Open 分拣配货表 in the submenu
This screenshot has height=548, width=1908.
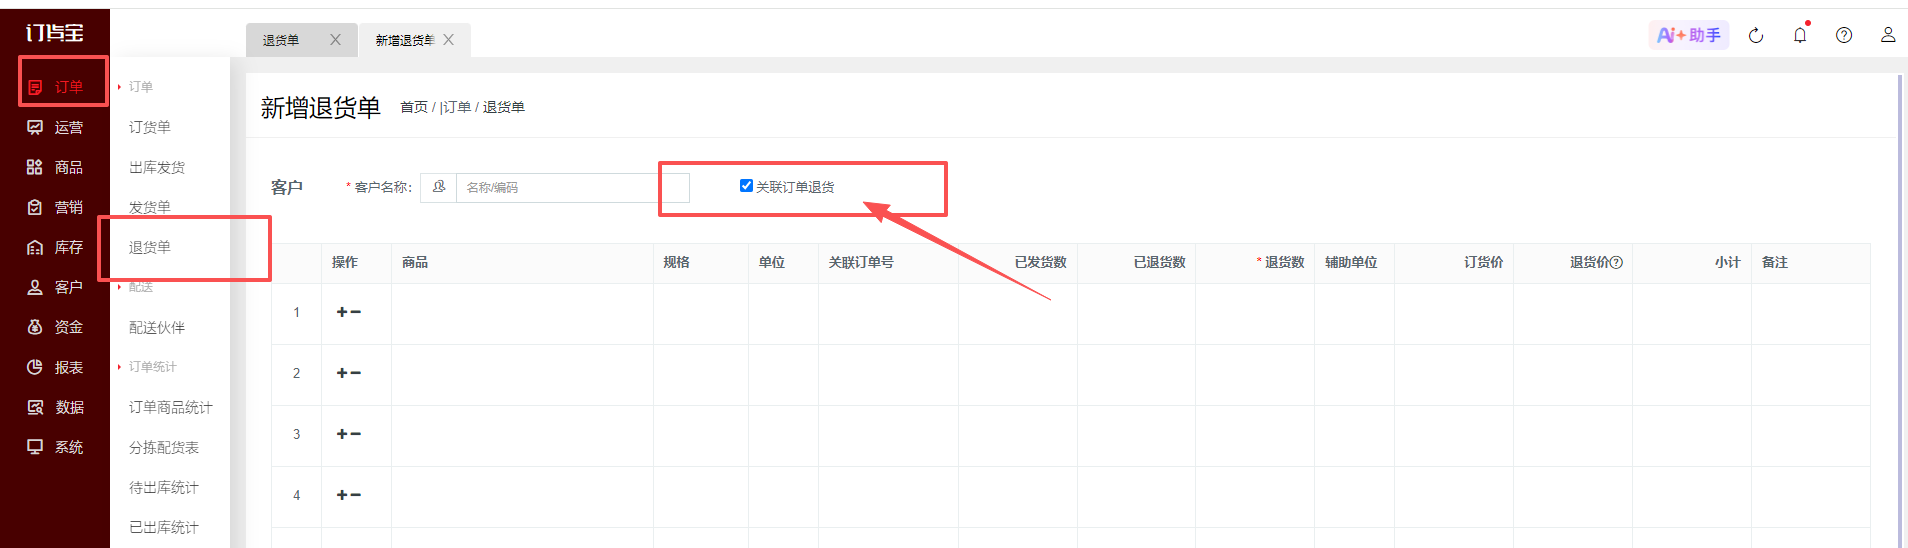pos(164,447)
